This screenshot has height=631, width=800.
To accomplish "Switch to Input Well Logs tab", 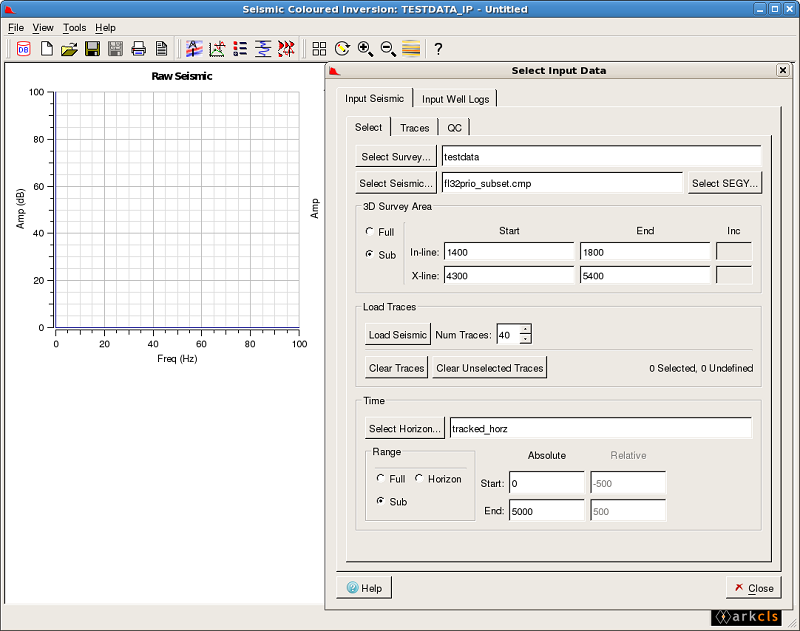I will click(455, 99).
